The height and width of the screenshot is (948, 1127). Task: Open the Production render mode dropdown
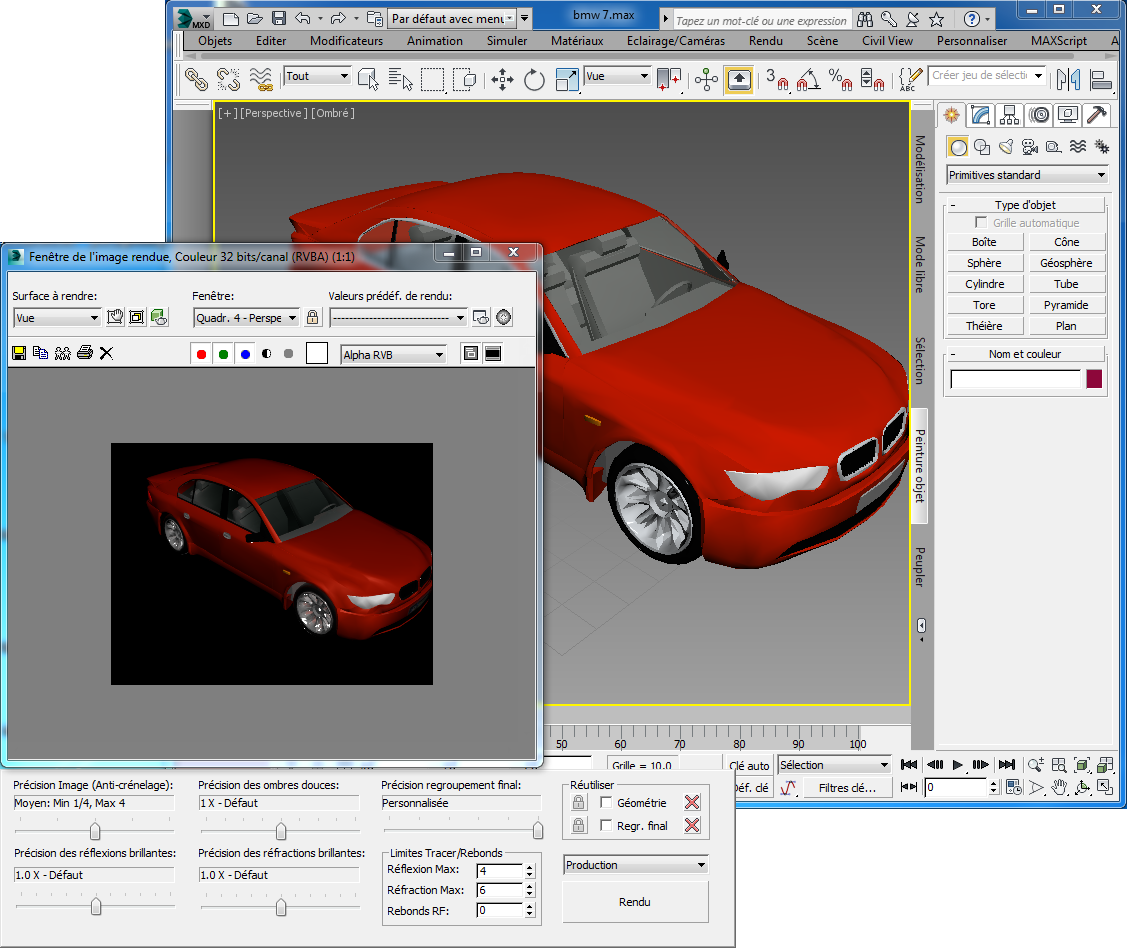[x=635, y=865]
